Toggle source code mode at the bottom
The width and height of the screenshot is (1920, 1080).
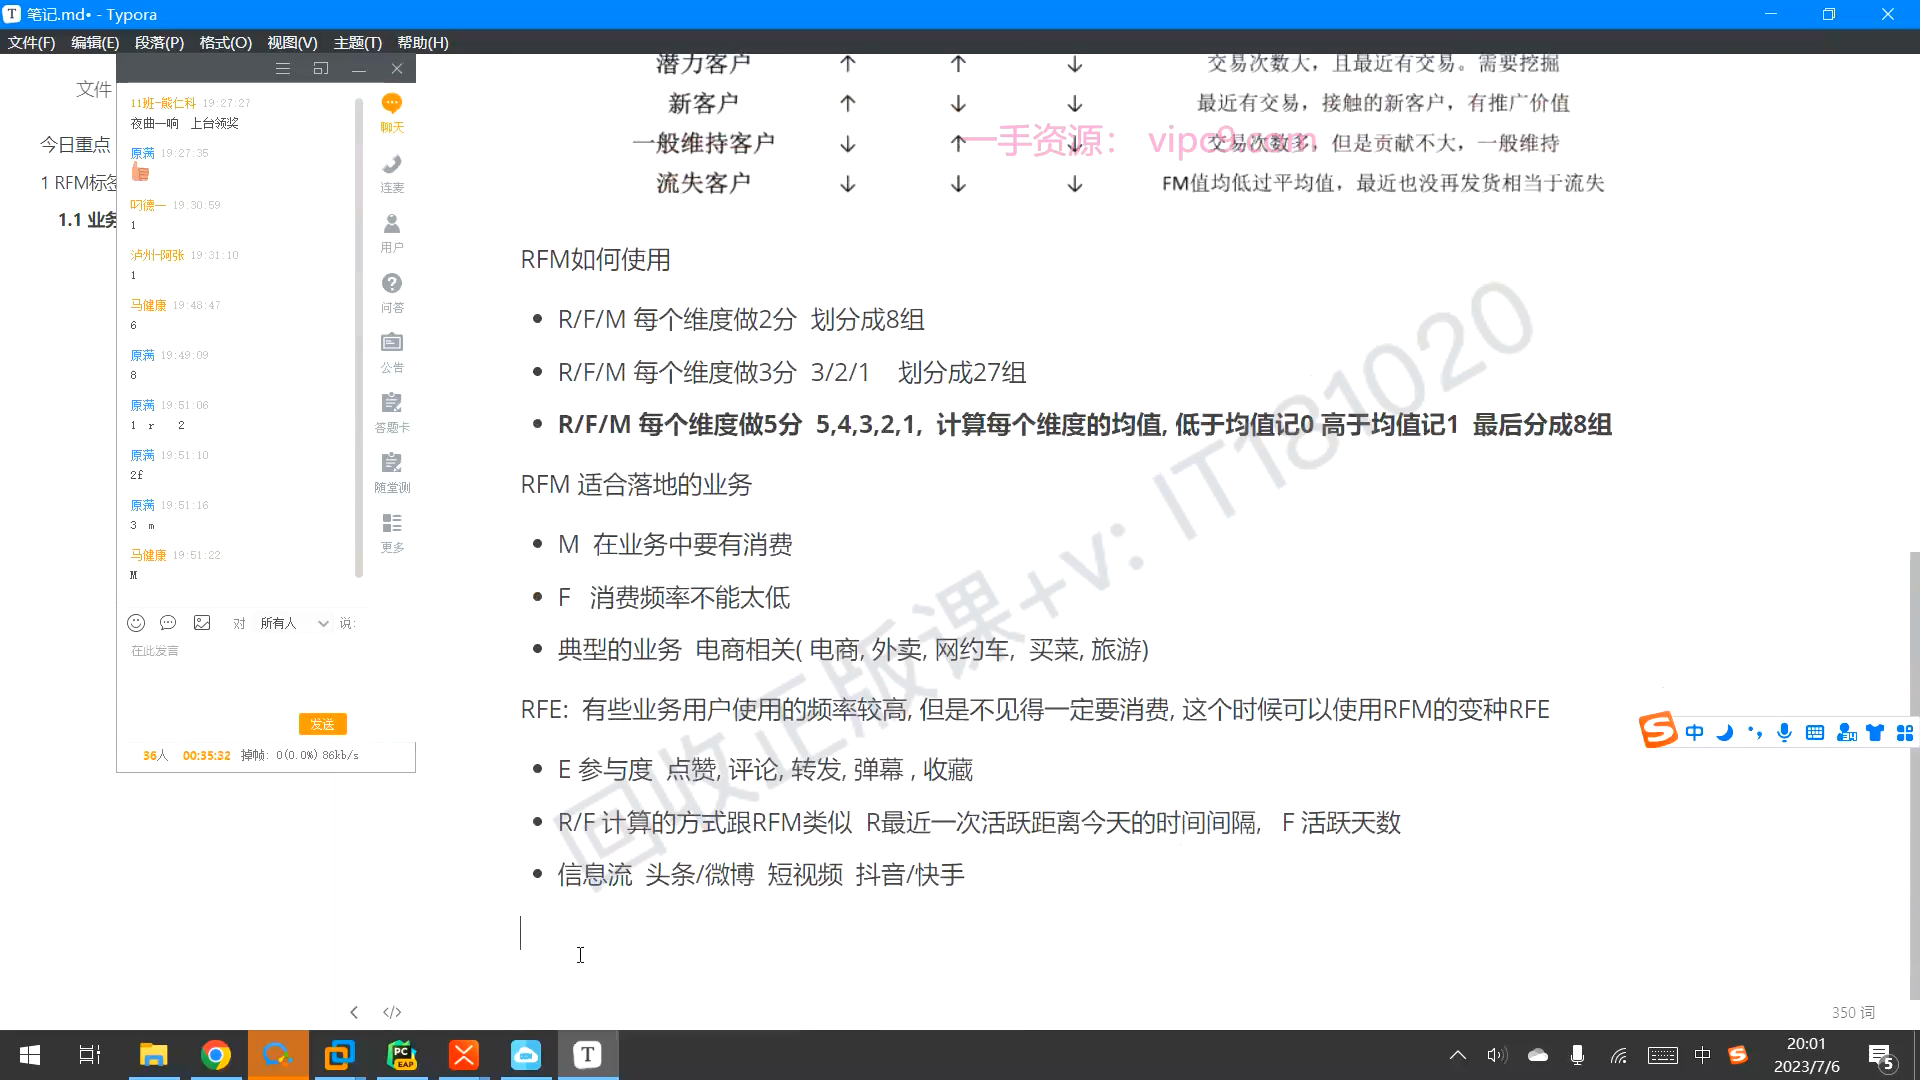(392, 1012)
